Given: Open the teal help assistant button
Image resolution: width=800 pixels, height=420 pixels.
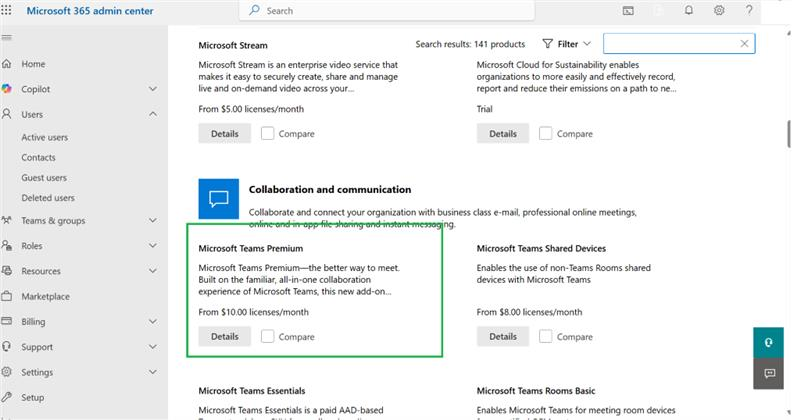Looking at the screenshot, I should pos(768,343).
